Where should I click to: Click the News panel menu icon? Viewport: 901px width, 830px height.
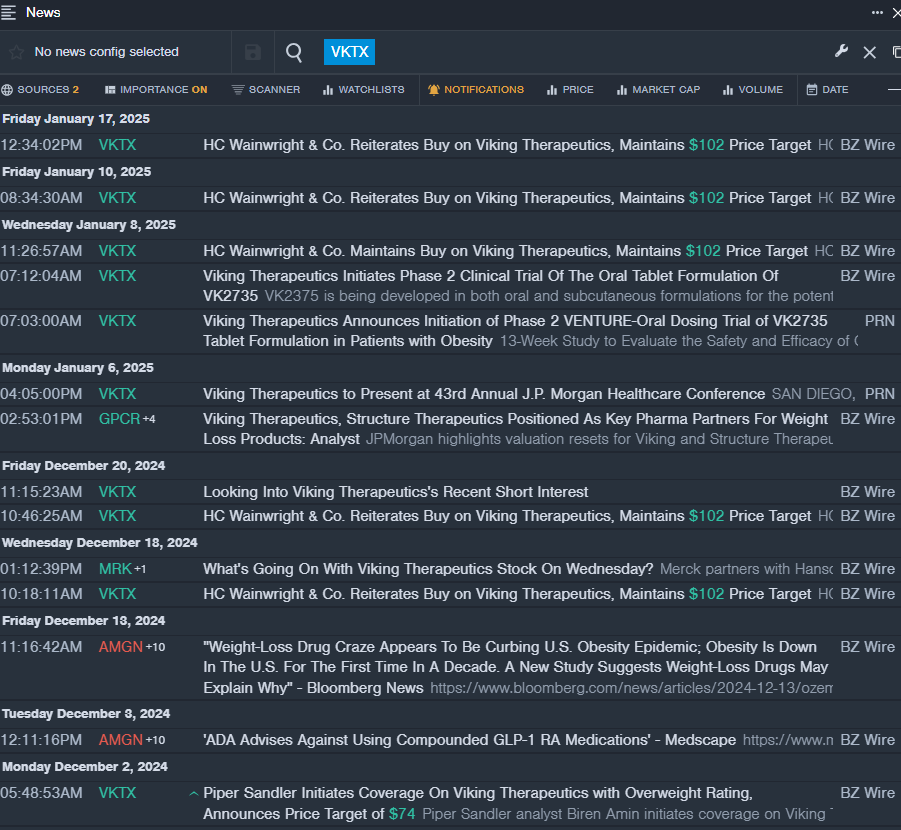click(9, 12)
